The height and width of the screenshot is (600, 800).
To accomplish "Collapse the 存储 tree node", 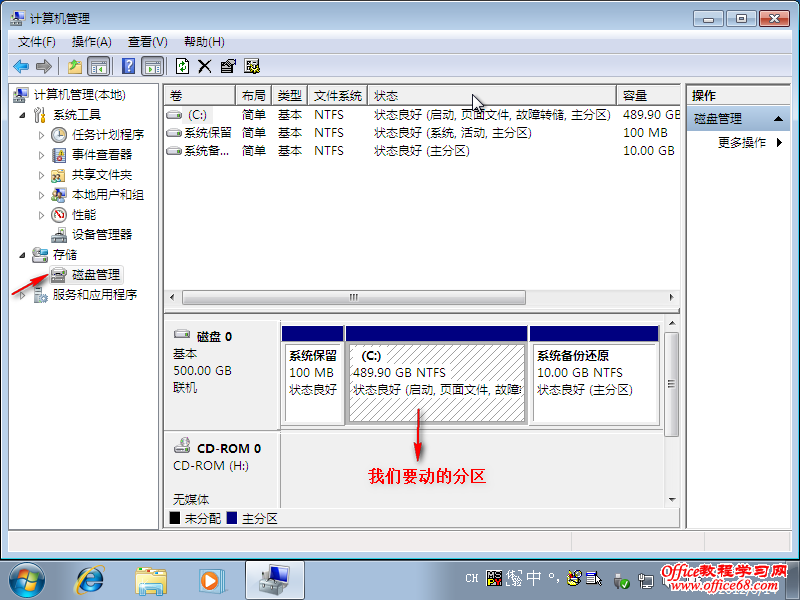I will click(23, 255).
